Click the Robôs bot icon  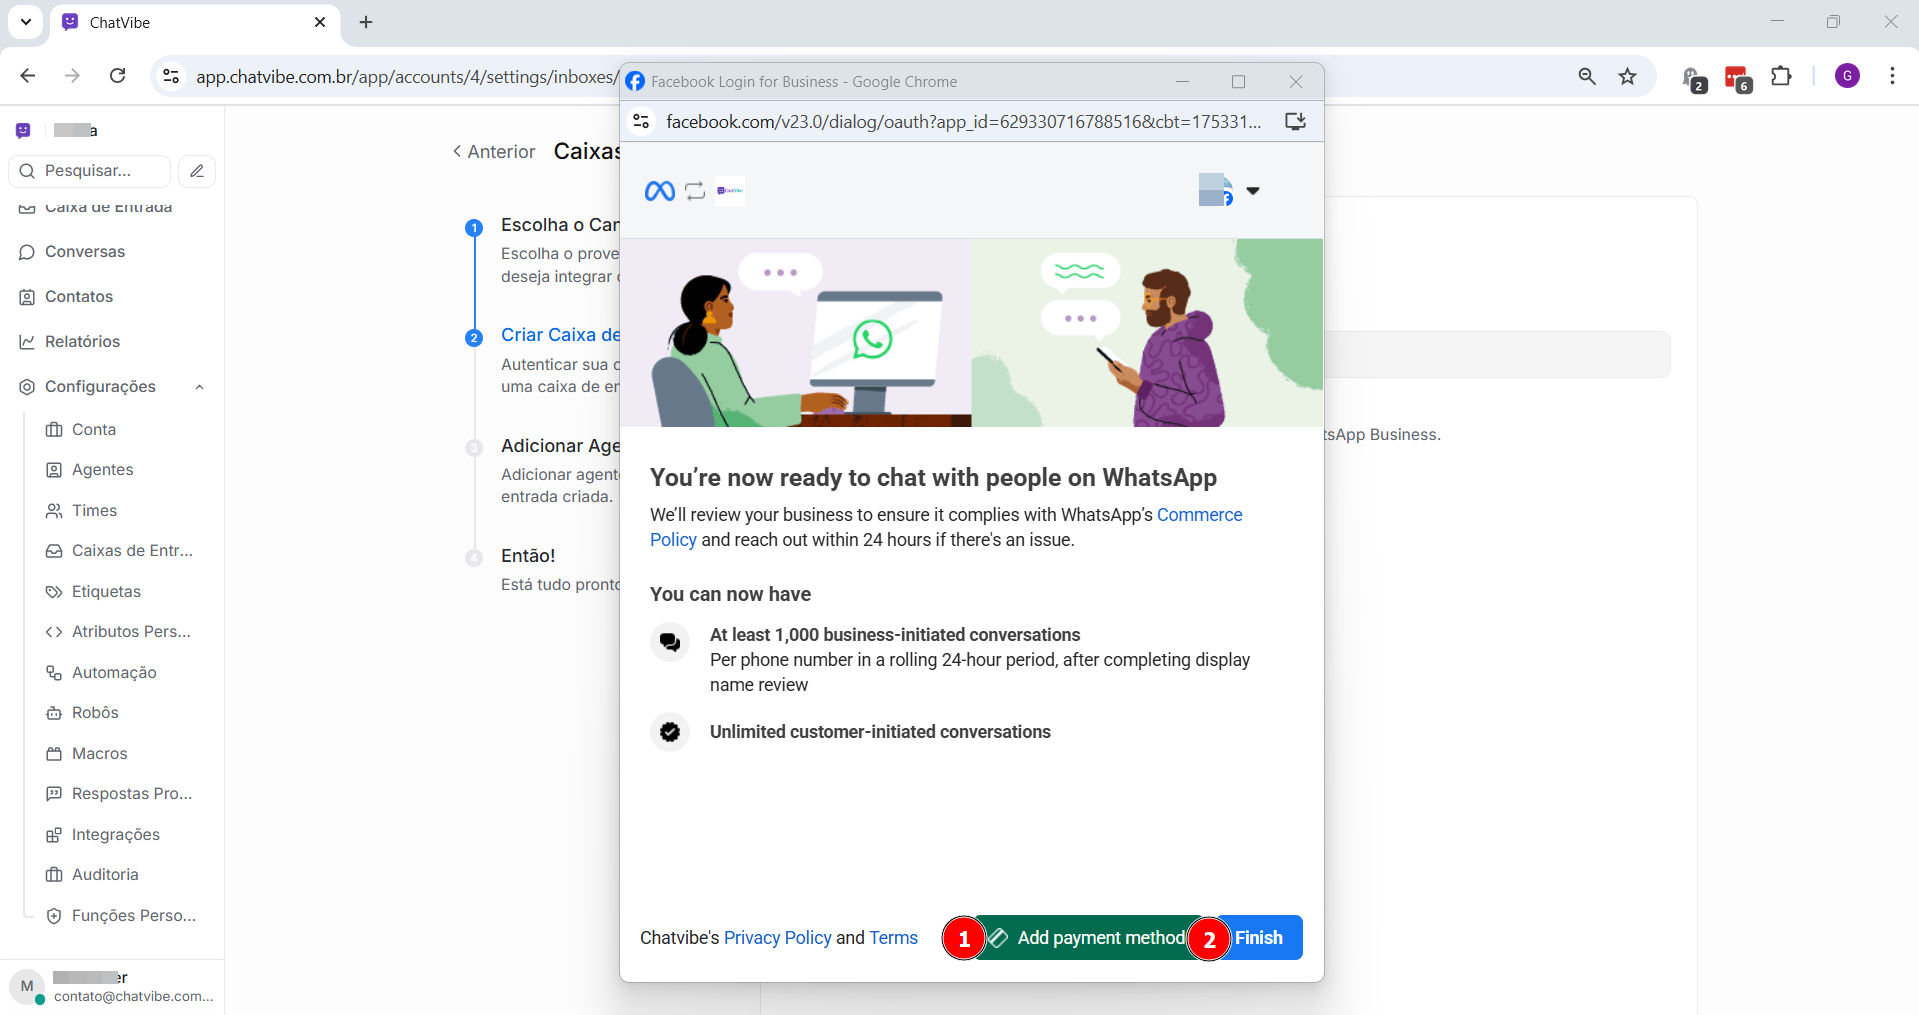(x=54, y=713)
